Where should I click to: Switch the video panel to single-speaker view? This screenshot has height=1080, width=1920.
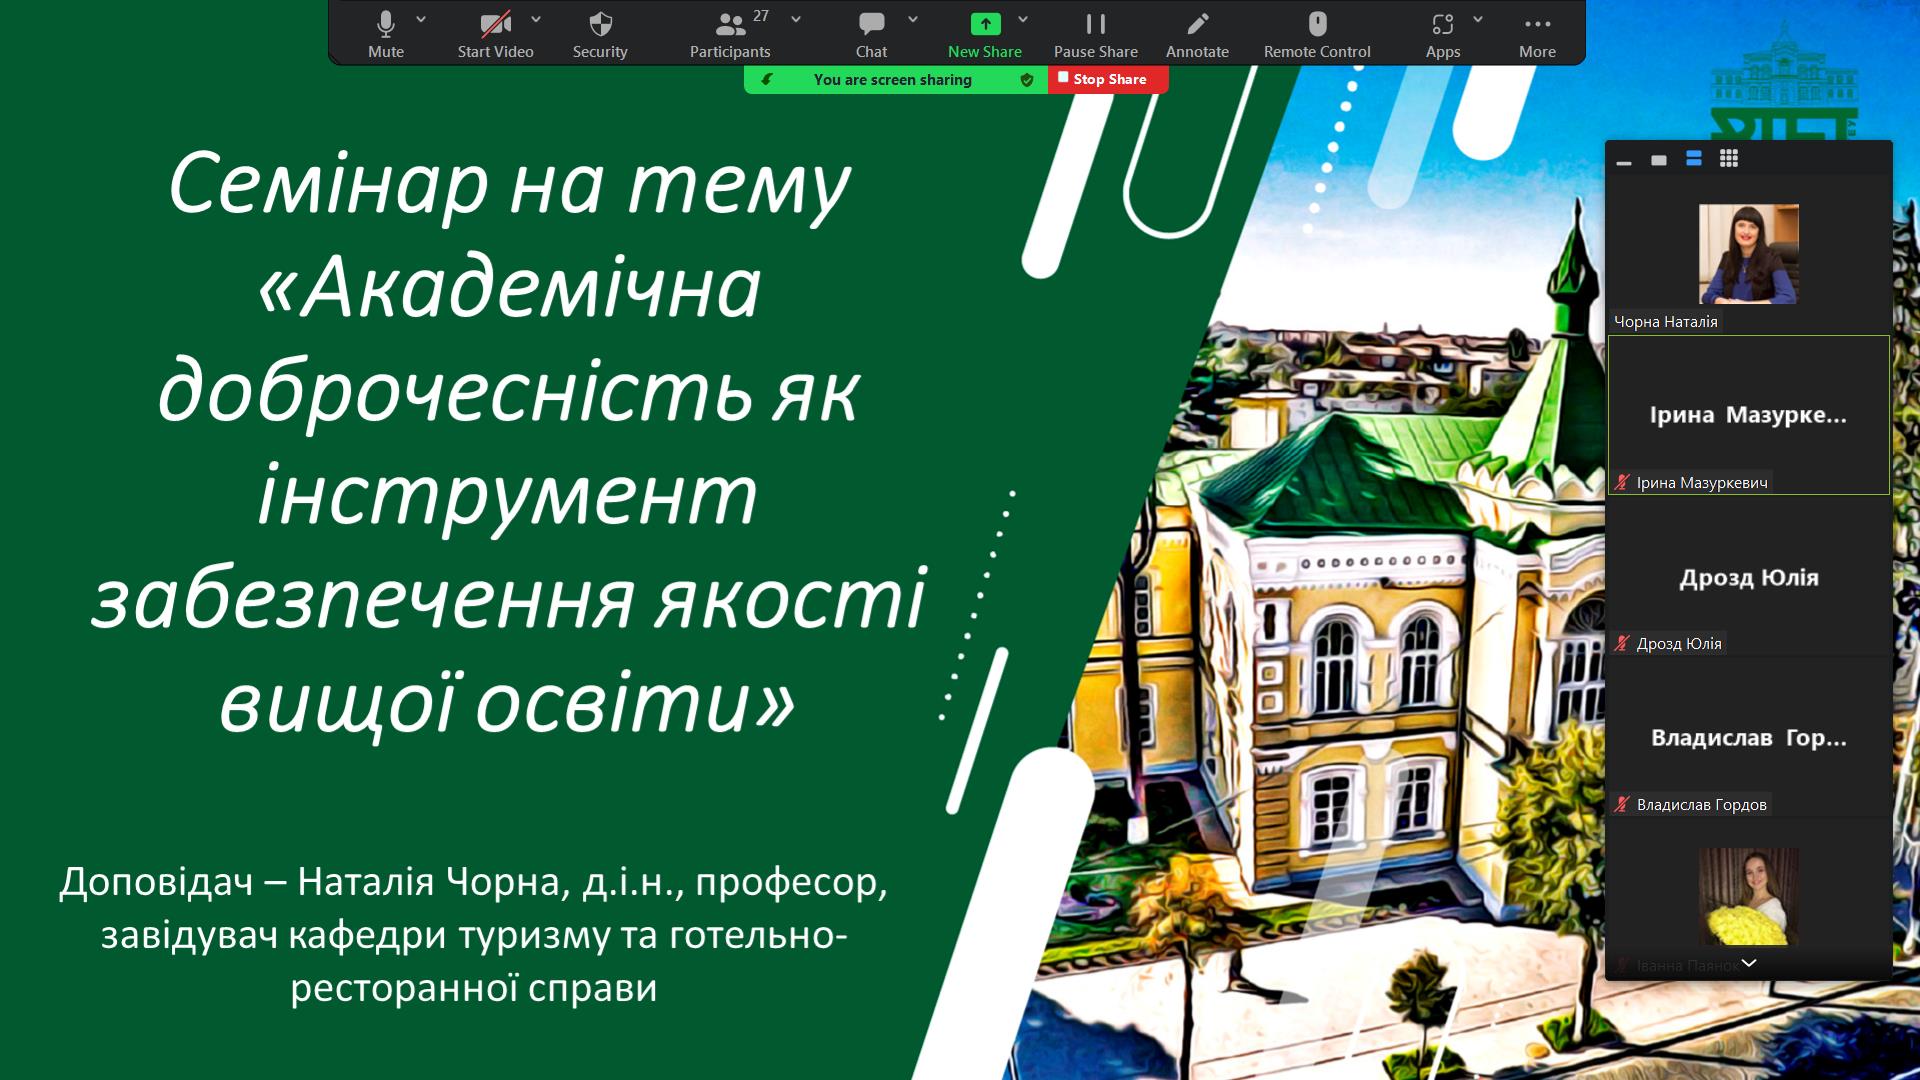coord(1659,160)
